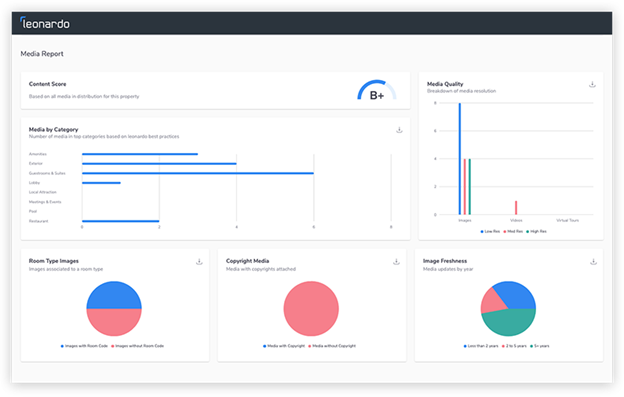Download the Media by Category chart
The width and height of the screenshot is (624, 397).
(399, 130)
